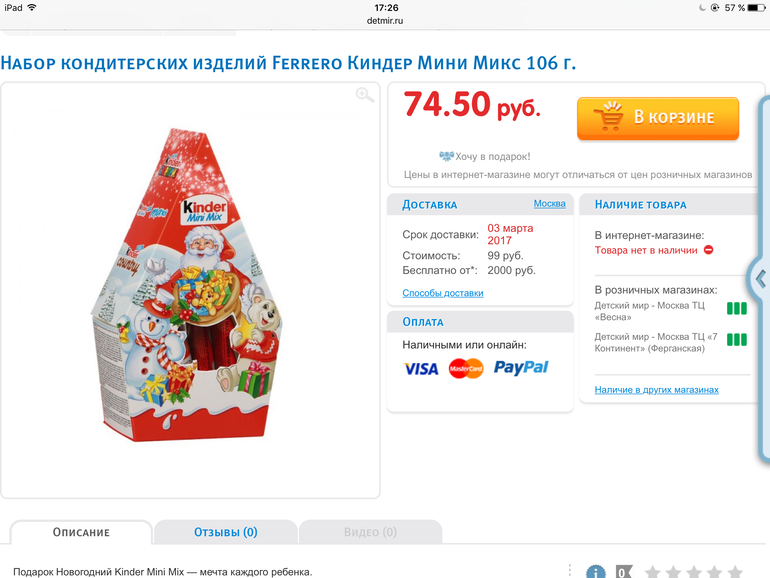Click the Хочу в подарок! link
This screenshot has width=770, height=578.
(493, 157)
